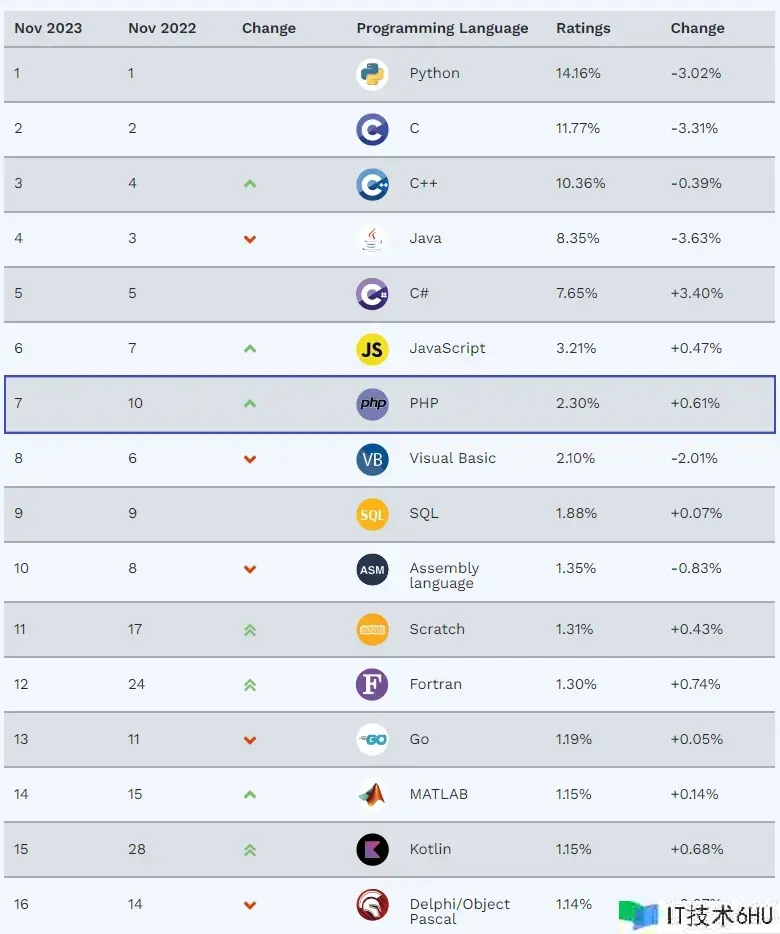Click the green up arrow in C++ row
780x934 pixels.
tap(250, 184)
